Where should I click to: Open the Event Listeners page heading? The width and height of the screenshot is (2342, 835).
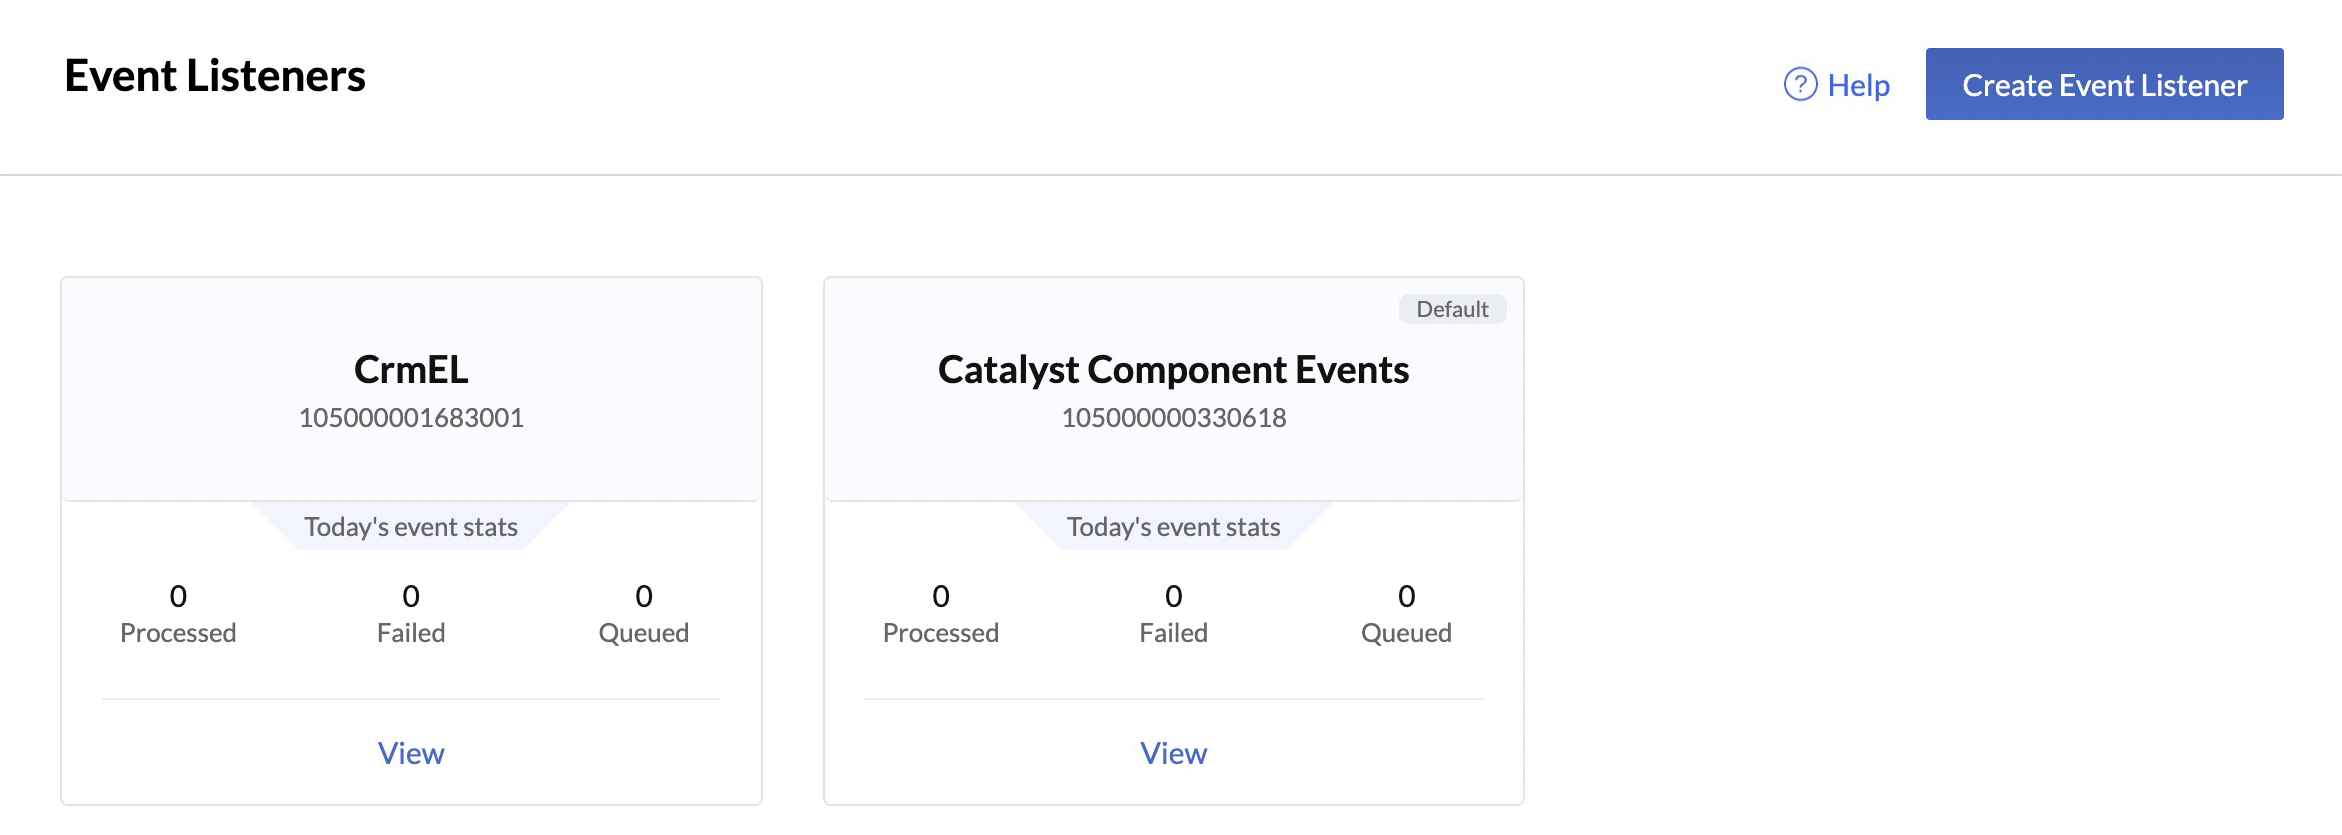(215, 75)
